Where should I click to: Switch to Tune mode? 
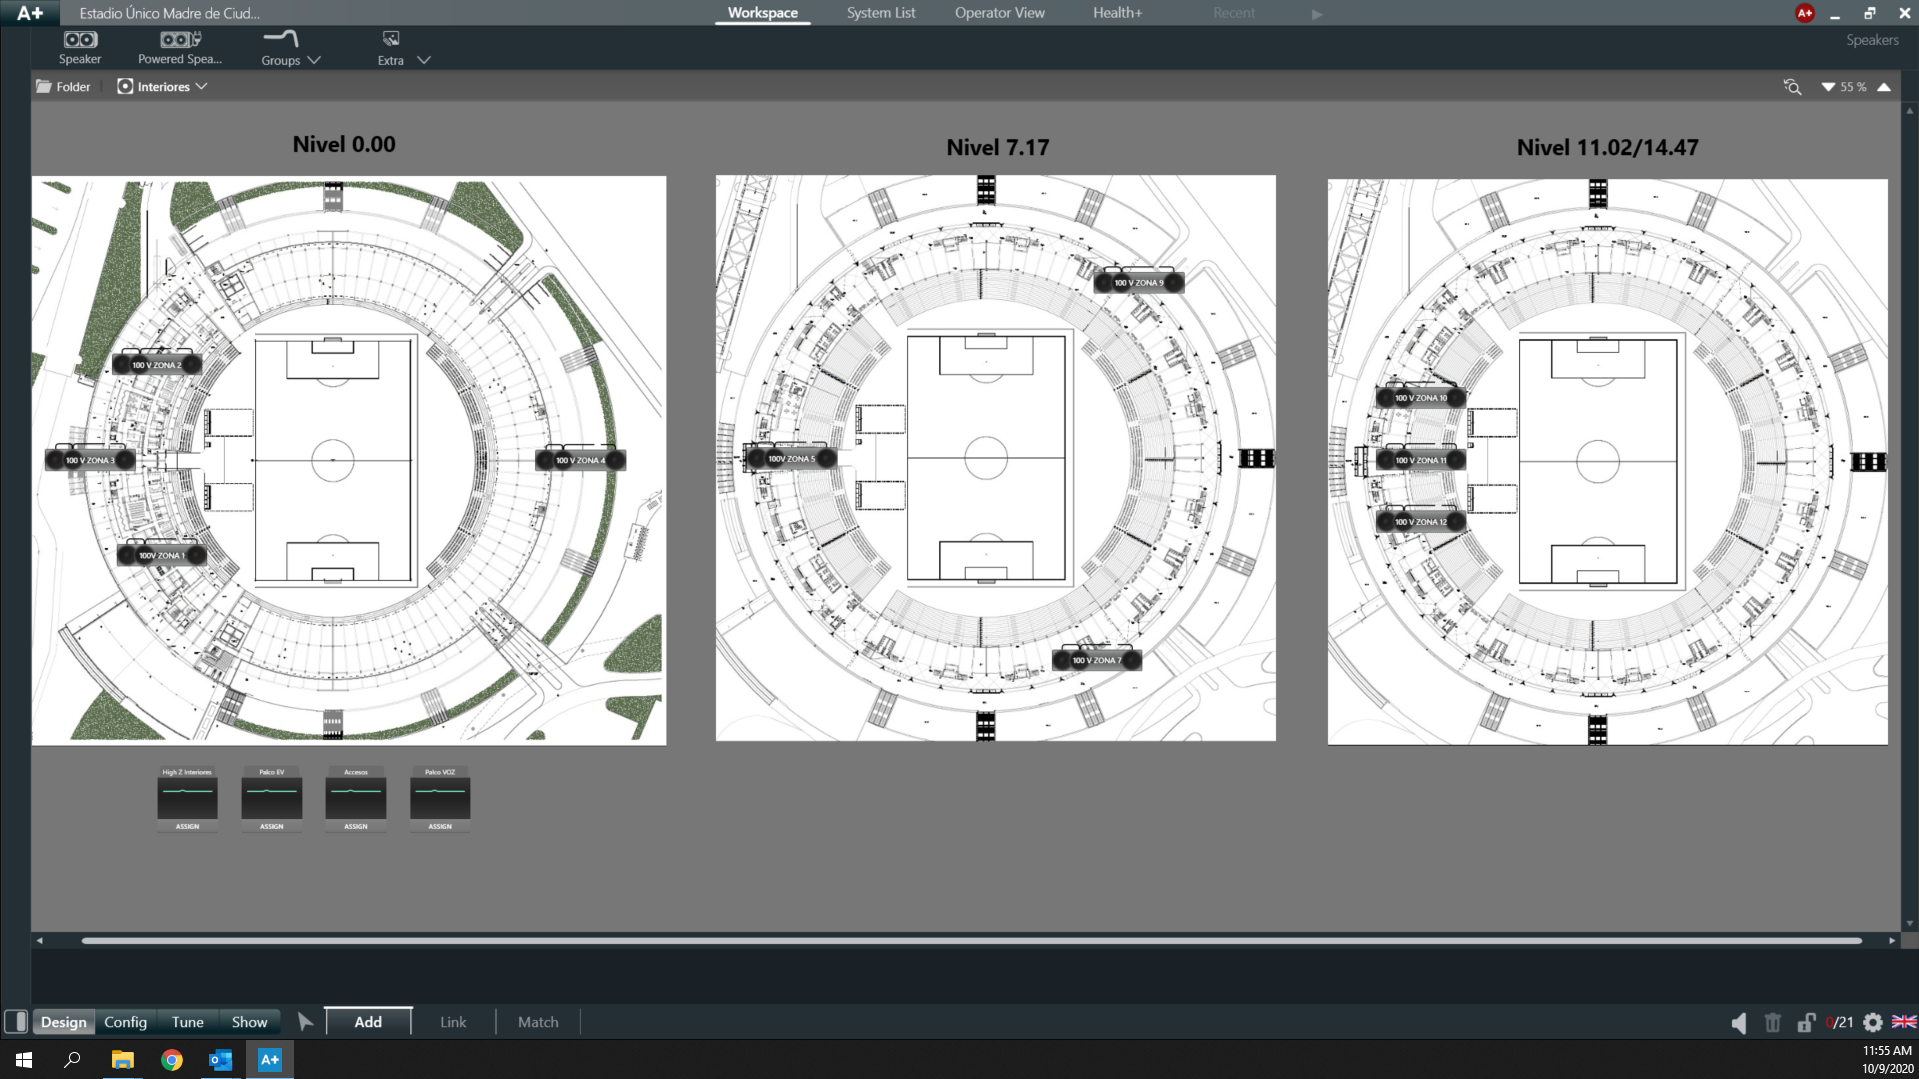click(x=187, y=1022)
